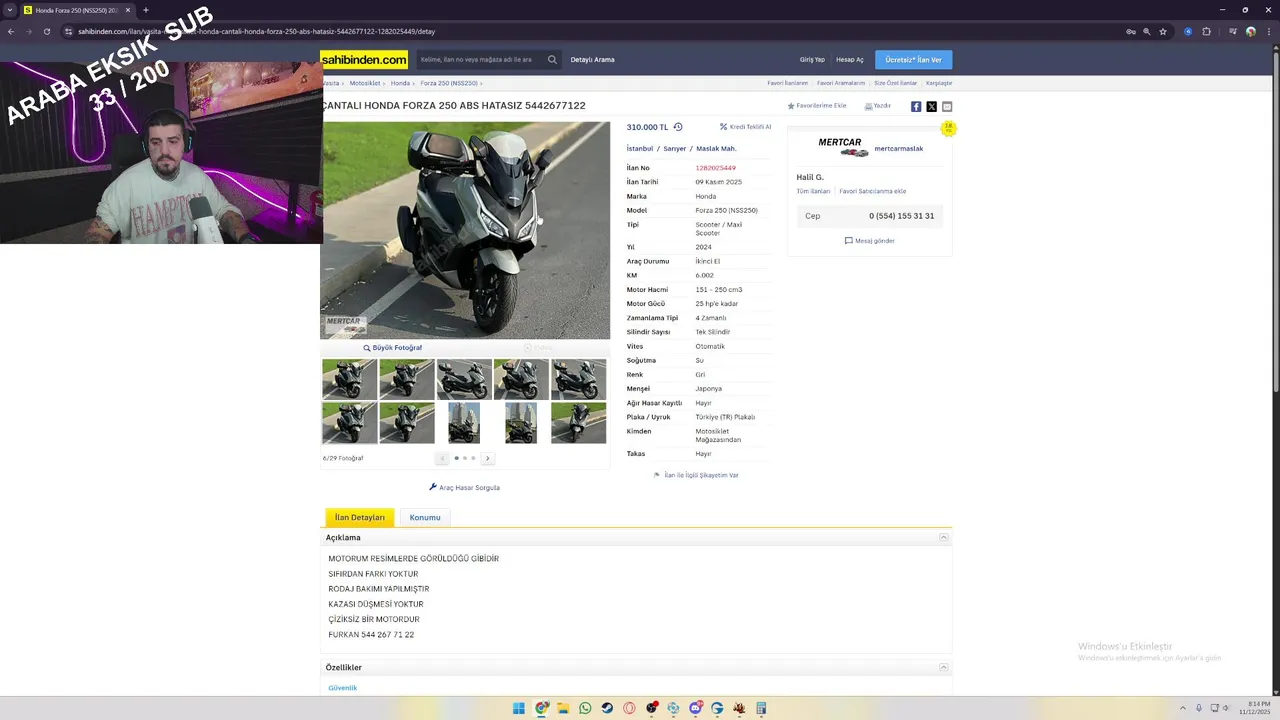Open Calculator from taskbar

click(x=761, y=708)
